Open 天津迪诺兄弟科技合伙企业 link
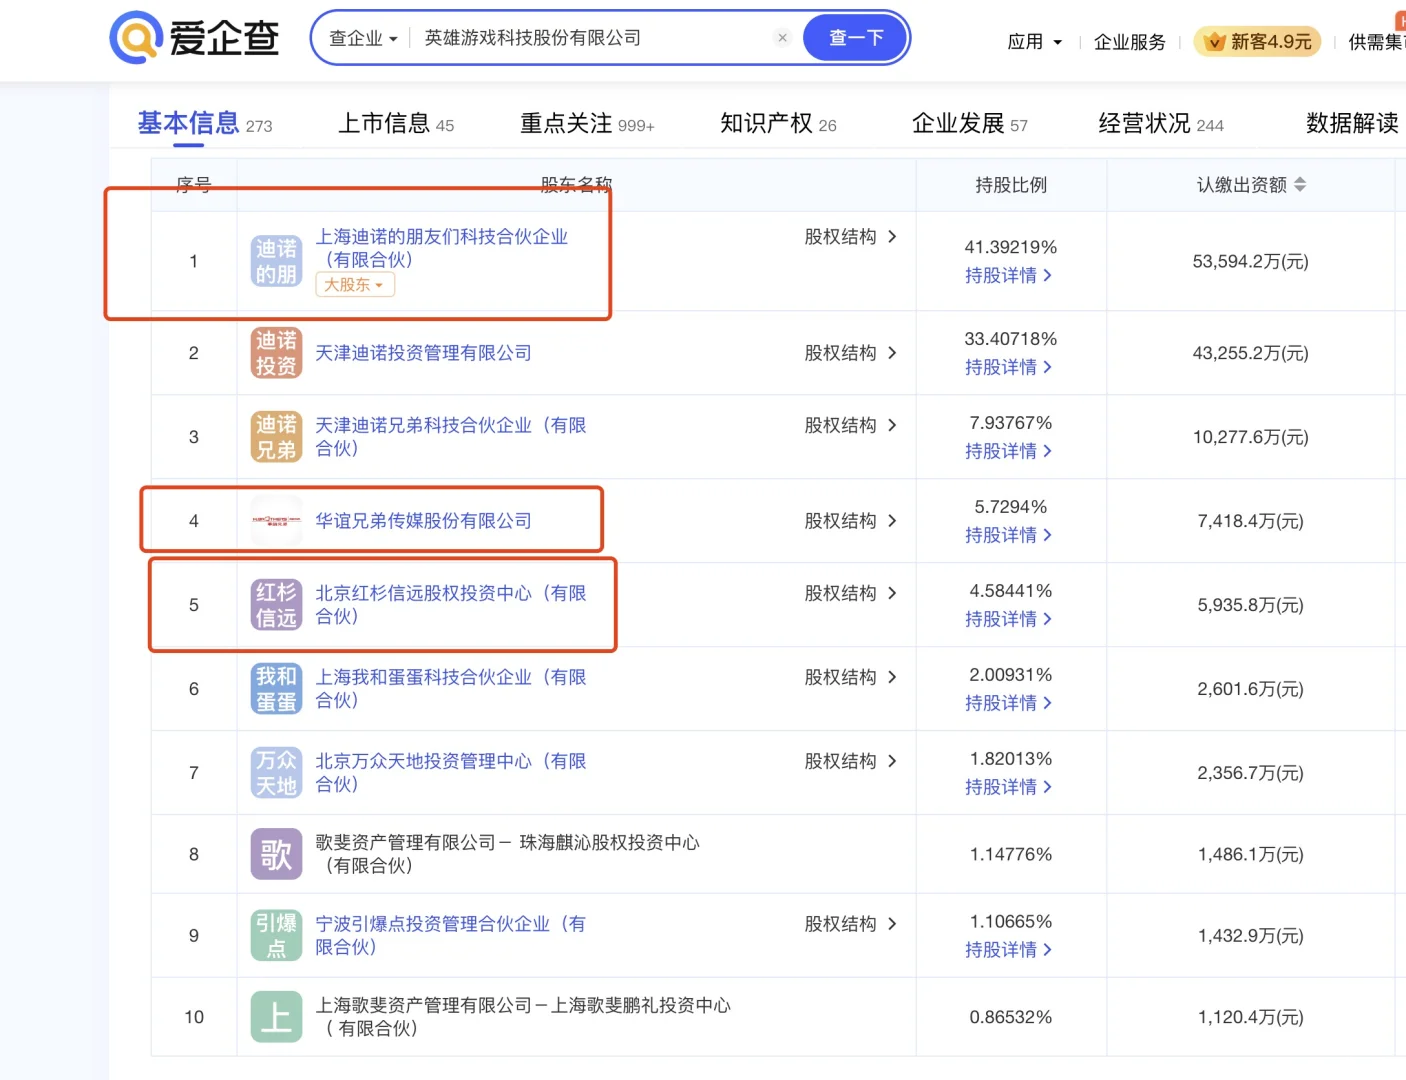This screenshot has height=1080, width=1406. click(451, 437)
